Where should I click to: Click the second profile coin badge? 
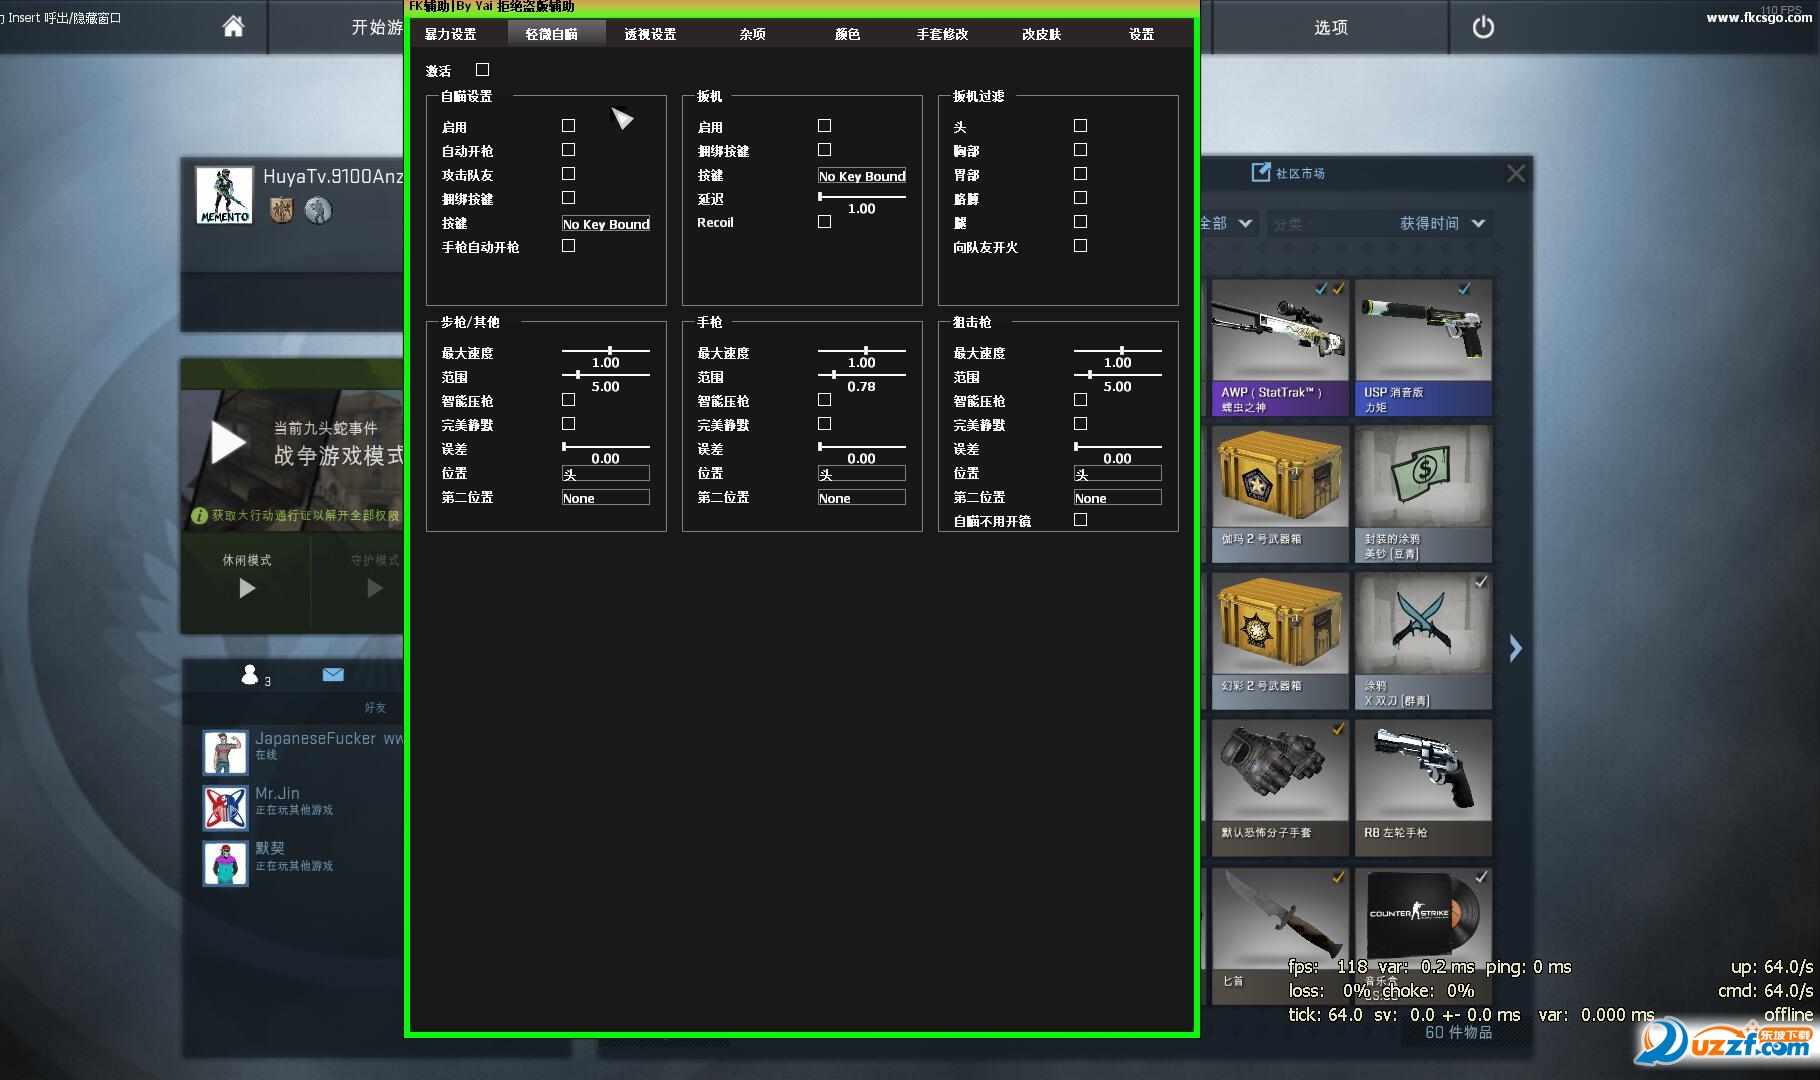tap(318, 210)
